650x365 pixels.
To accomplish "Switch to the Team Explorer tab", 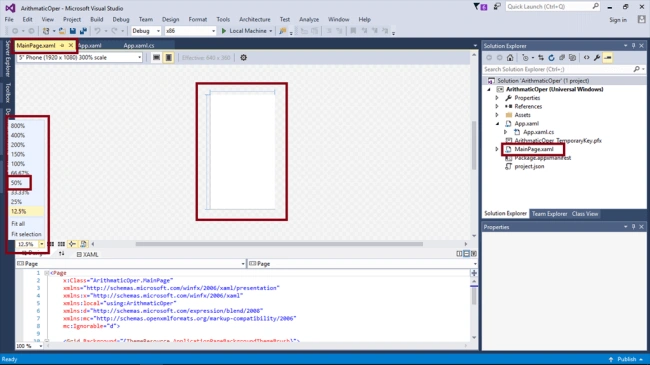I will 549,214.
